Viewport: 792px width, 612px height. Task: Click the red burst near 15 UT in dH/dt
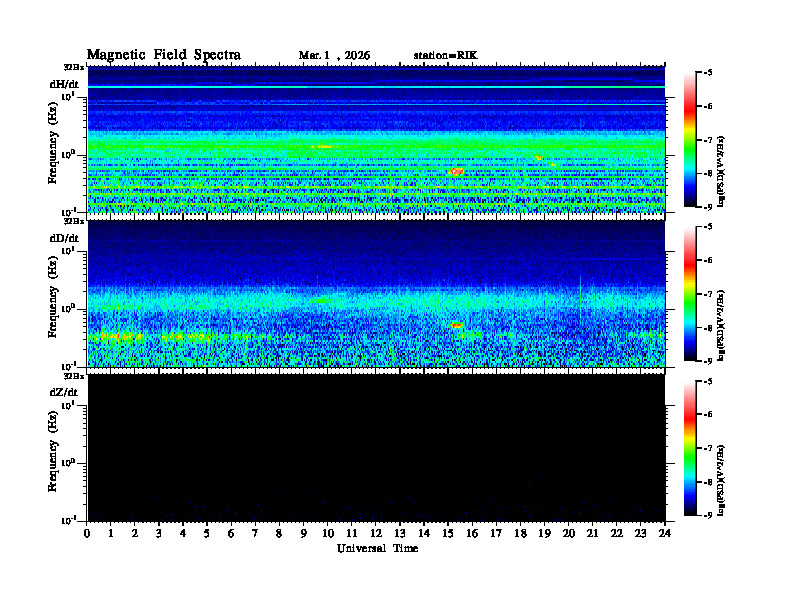tap(457, 172)
